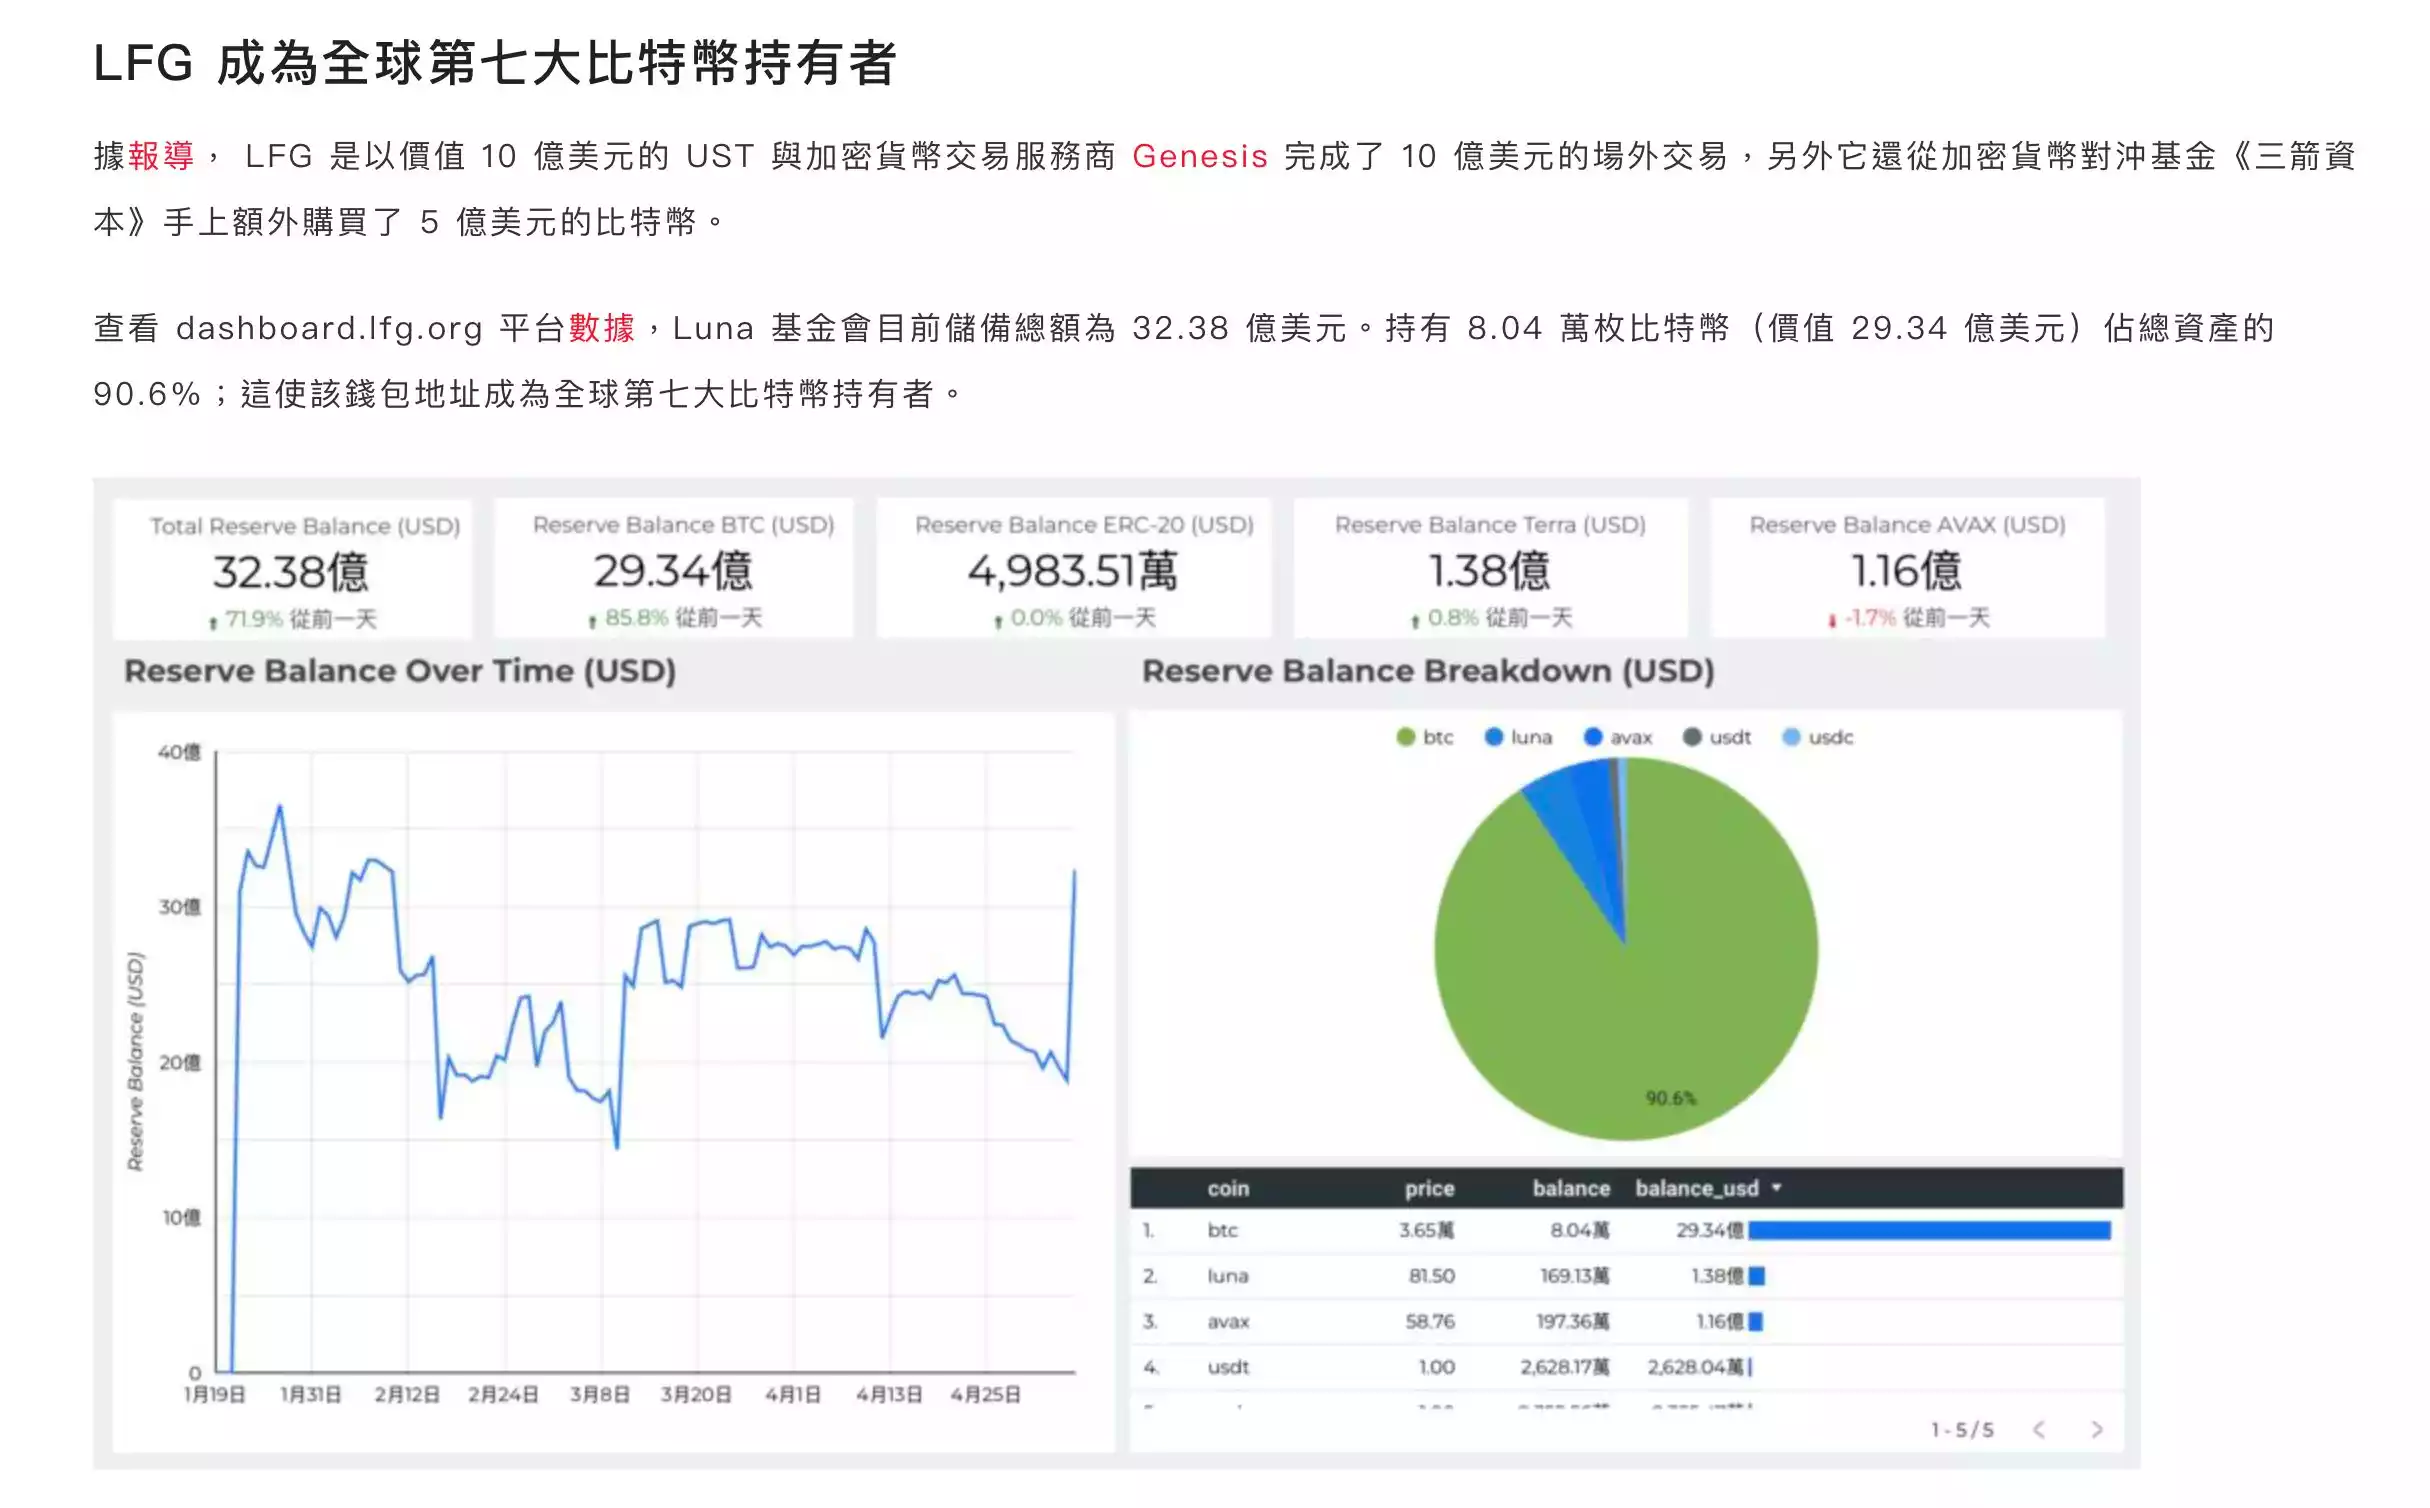Image resolution: width=2430 pixels, height=1508 pixels.
Task: Click the blue bar in luna row
Action: click(x=1757, y=1276)
